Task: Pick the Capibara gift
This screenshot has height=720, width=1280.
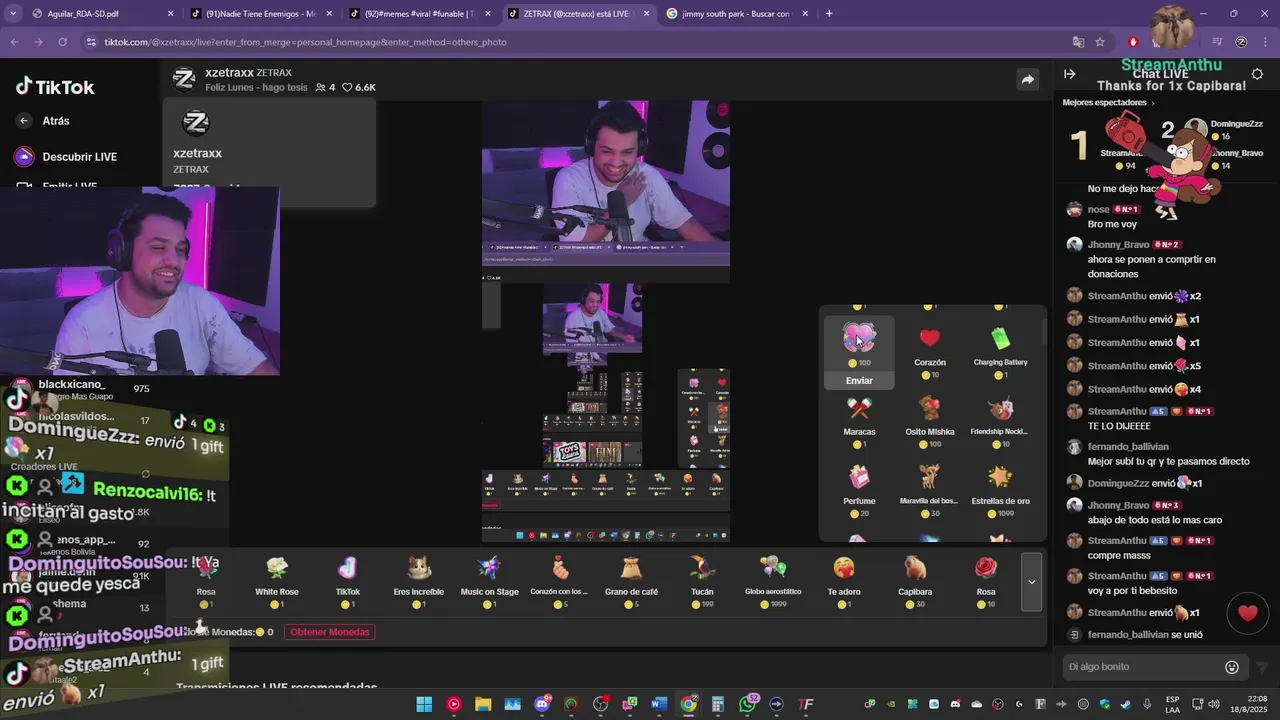Action: [x=915, y=581]
